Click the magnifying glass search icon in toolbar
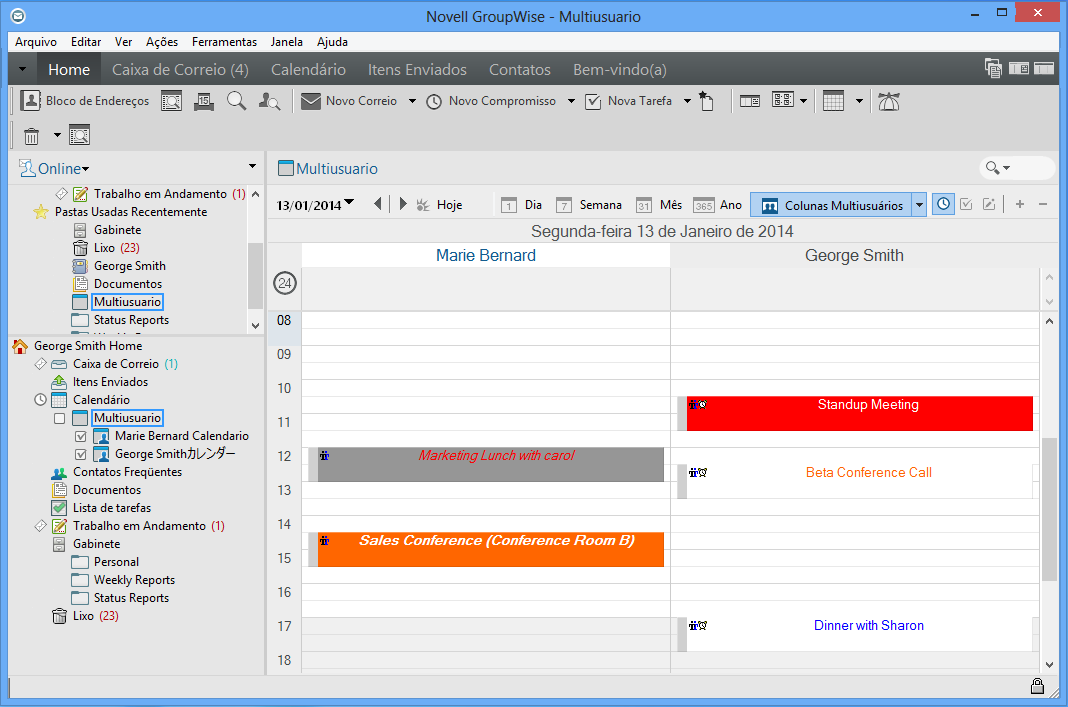1068x707 pixels. click(236, 101)
